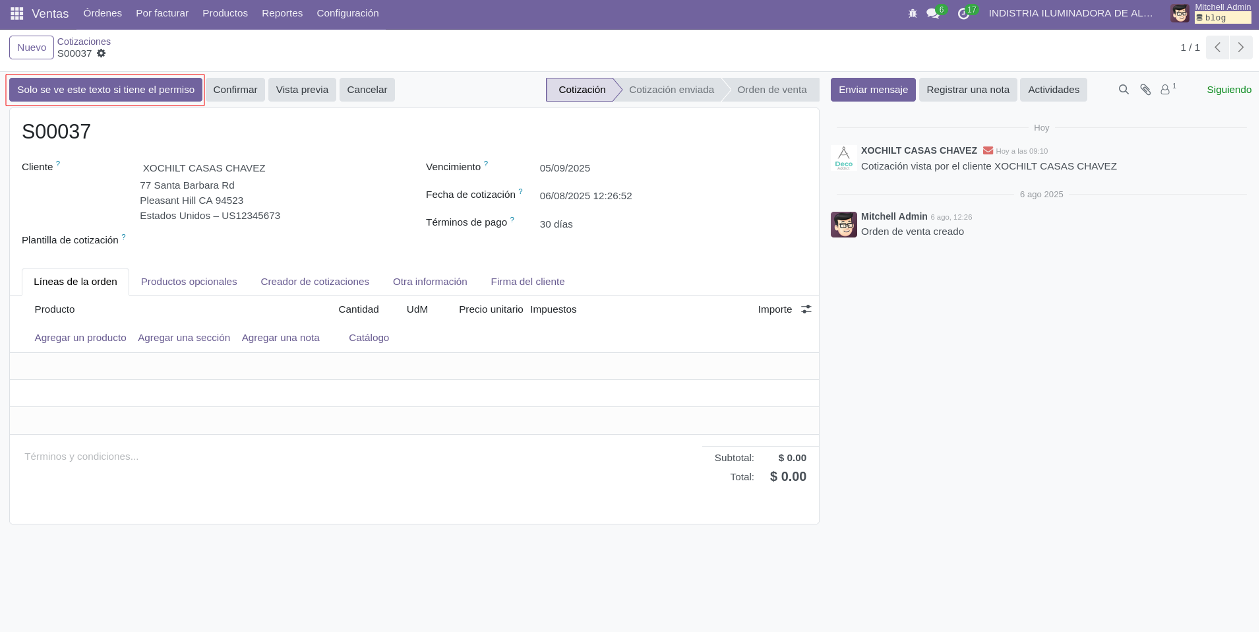
Task: Select the Cotización status stage
Action: pyautogui.click(x=582, y=90)
